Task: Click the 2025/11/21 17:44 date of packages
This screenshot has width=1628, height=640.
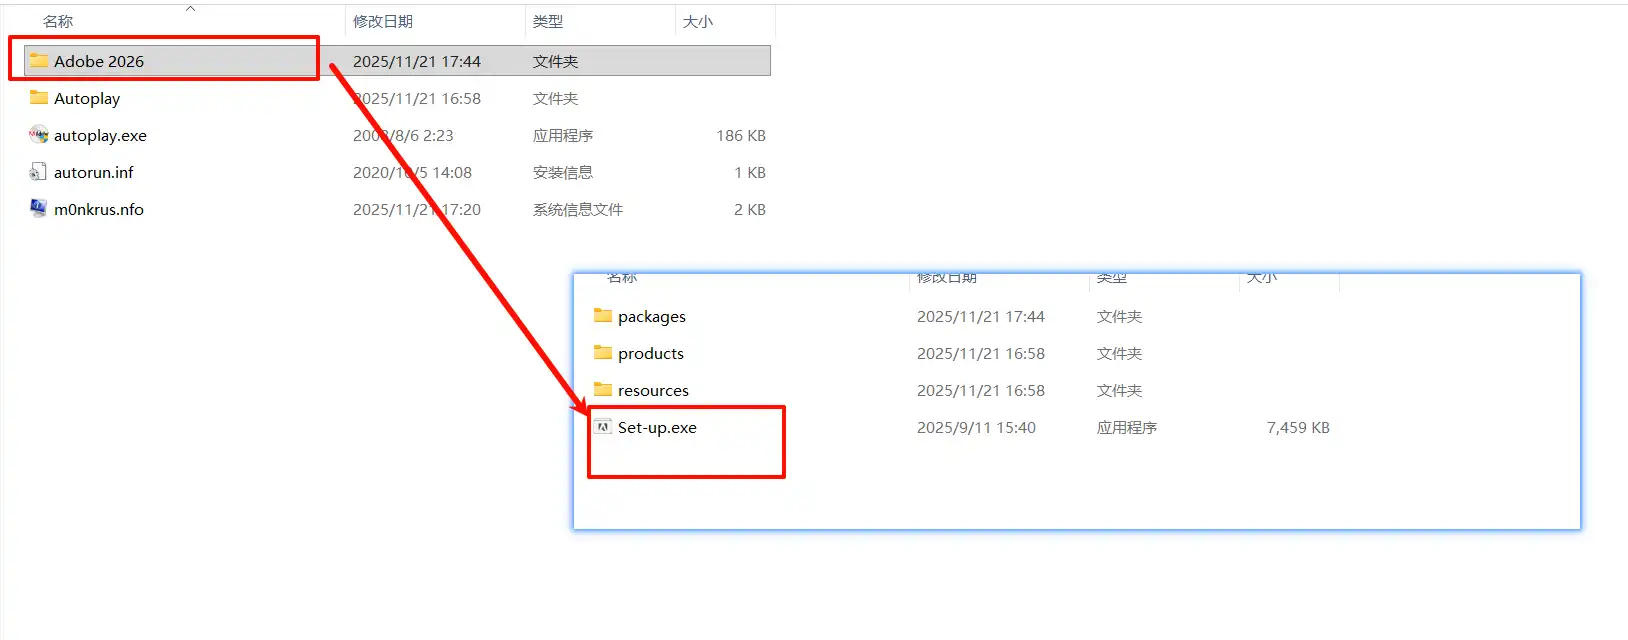Action: pos(981,316)
